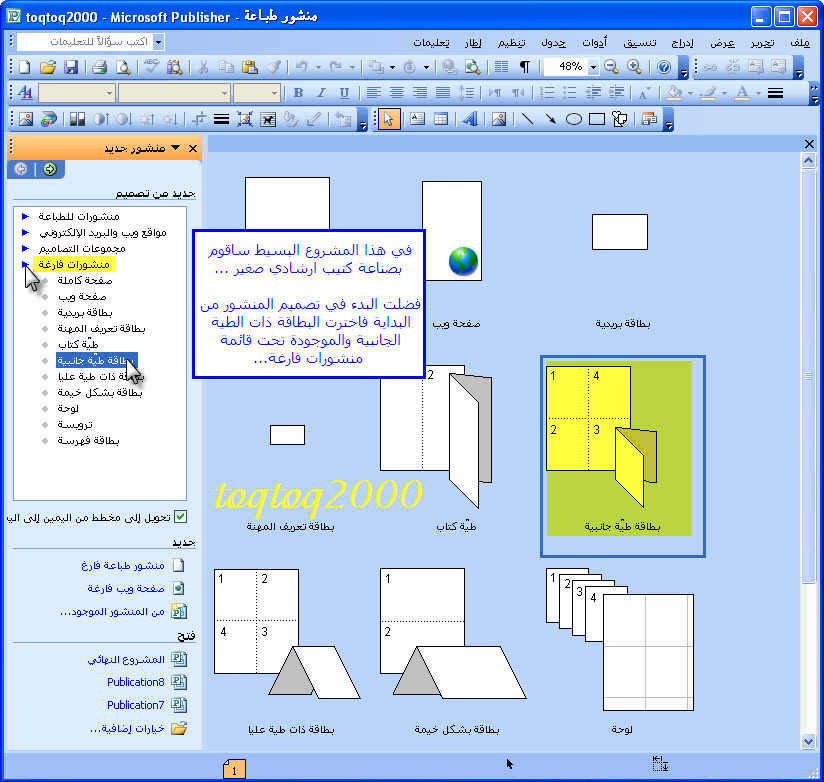This screenshot has height=782, width=824.
Task: Open the ملف menu
Action: coord(800,43)
